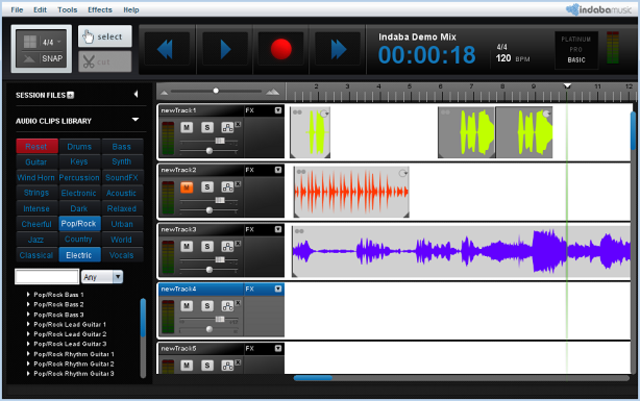
Task: Adjust the timeline zoom slider
Action: (x=216, y=91)
